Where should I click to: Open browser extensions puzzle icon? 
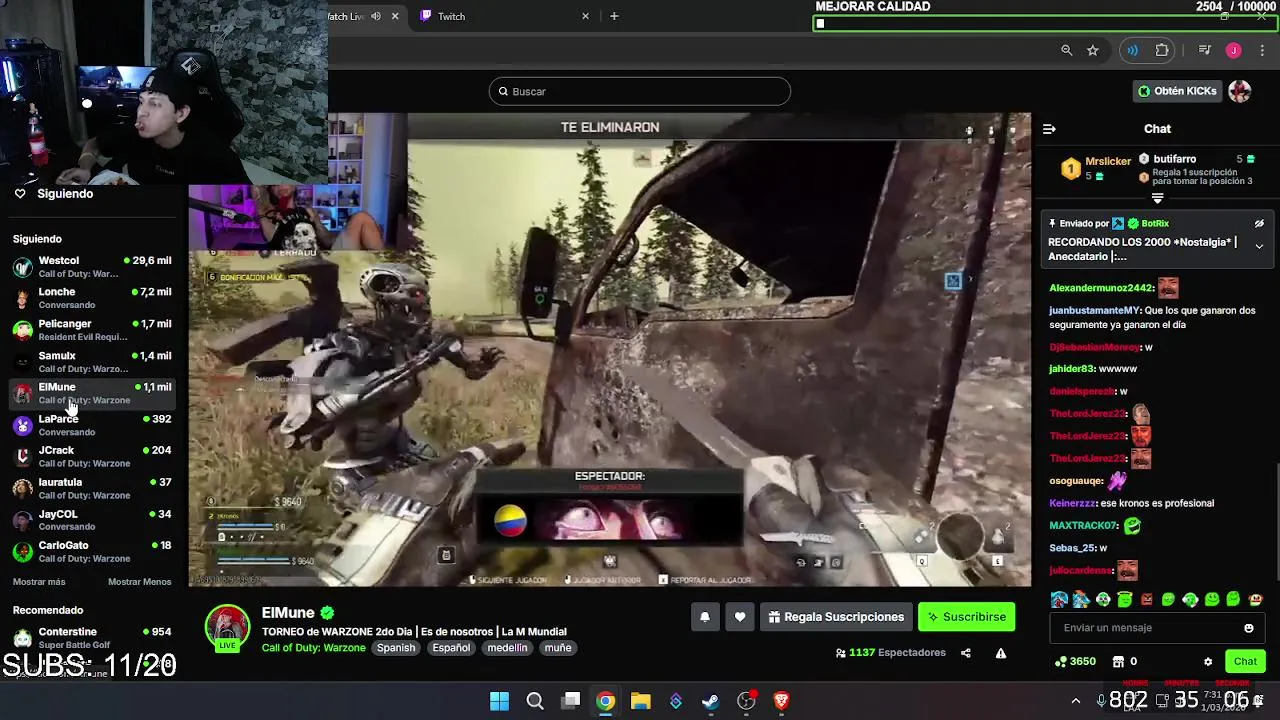click(1162, 50)
